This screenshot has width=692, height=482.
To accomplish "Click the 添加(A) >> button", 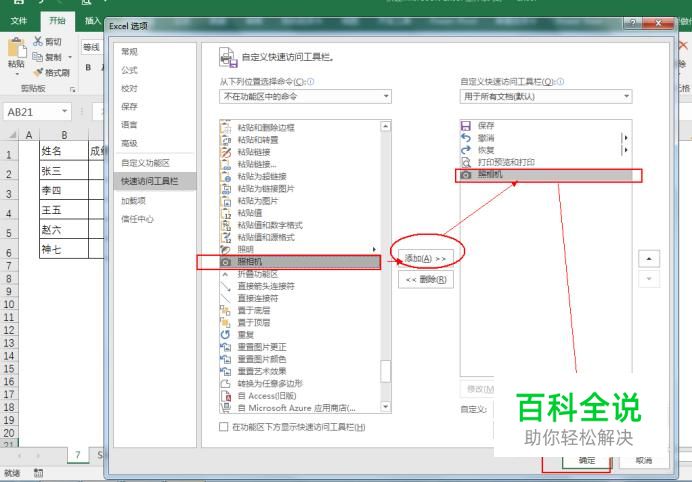I will click(x=426, y=258).
